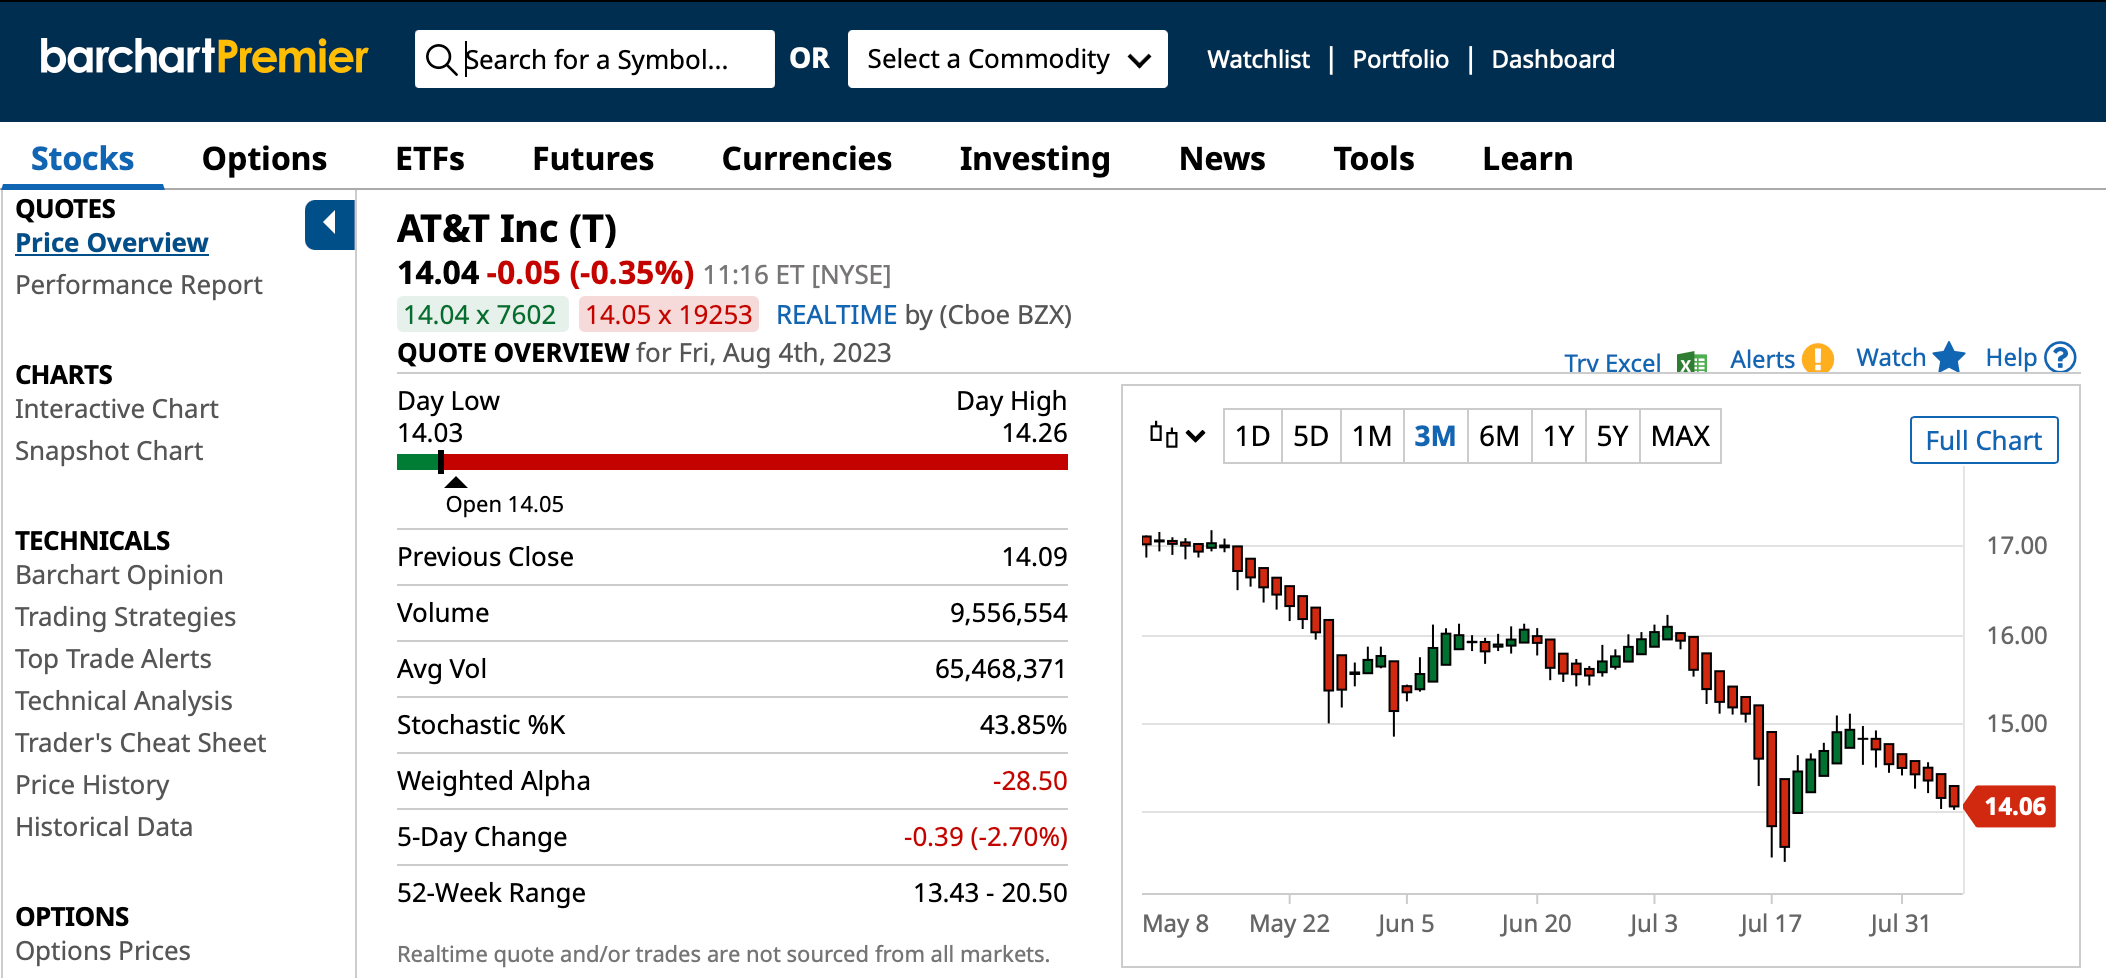The height and width of the screenshot is (978, 2106).
Task: Select the 1D chart period
Action: point(1252,436)
